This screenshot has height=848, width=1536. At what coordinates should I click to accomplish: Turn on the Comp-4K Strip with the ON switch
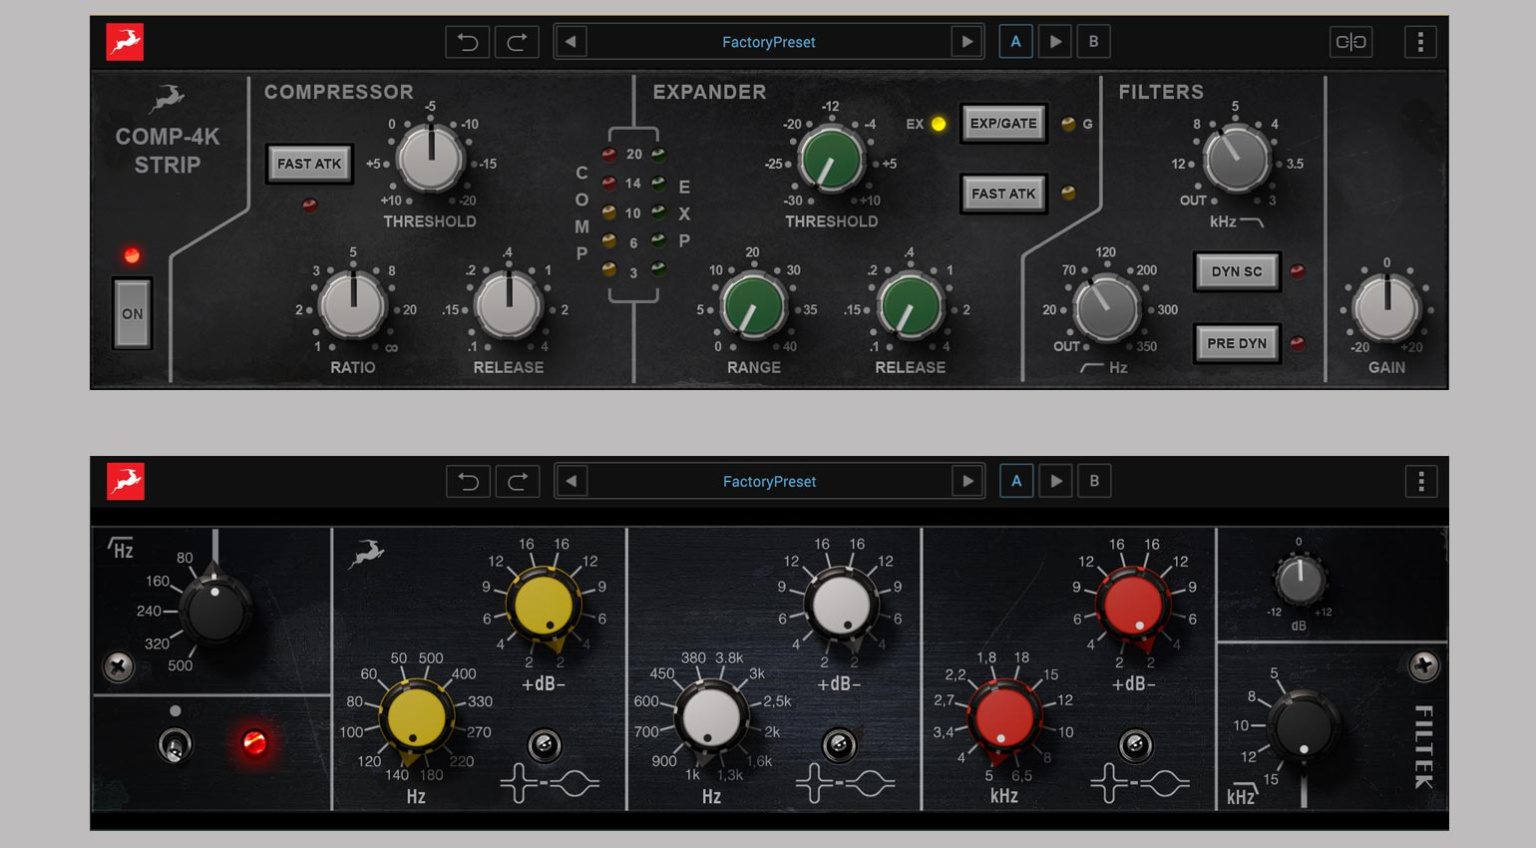pos(130,313)
